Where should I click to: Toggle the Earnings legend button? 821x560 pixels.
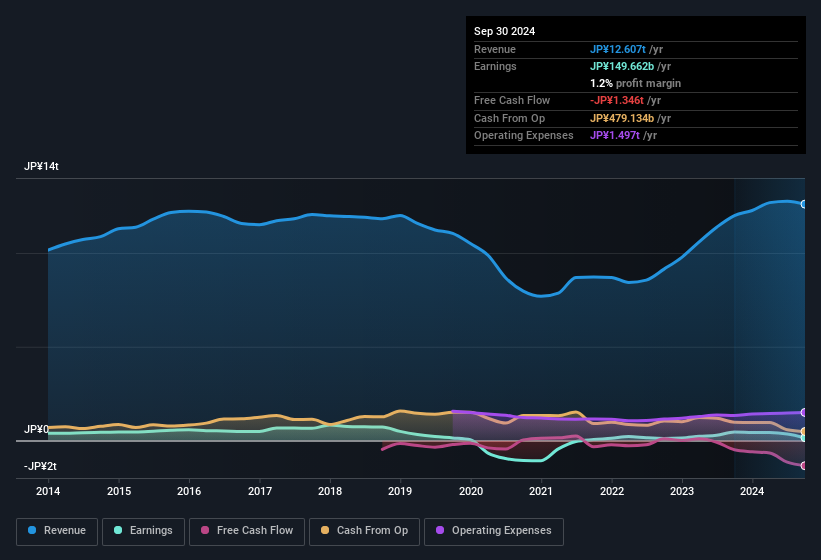pos(143,530)
